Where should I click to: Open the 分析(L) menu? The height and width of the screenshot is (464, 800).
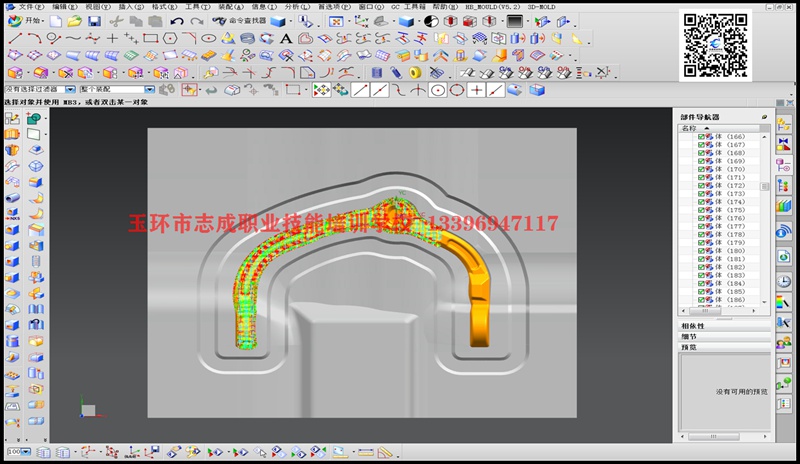point(297,7)
